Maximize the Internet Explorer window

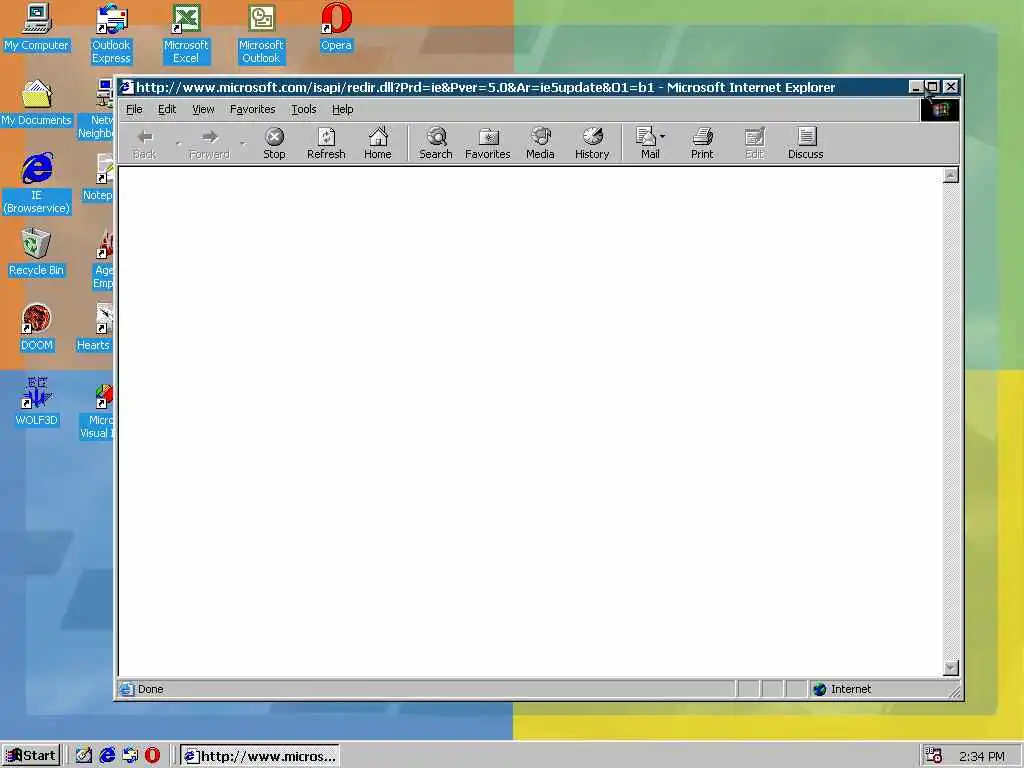[933, 87]
